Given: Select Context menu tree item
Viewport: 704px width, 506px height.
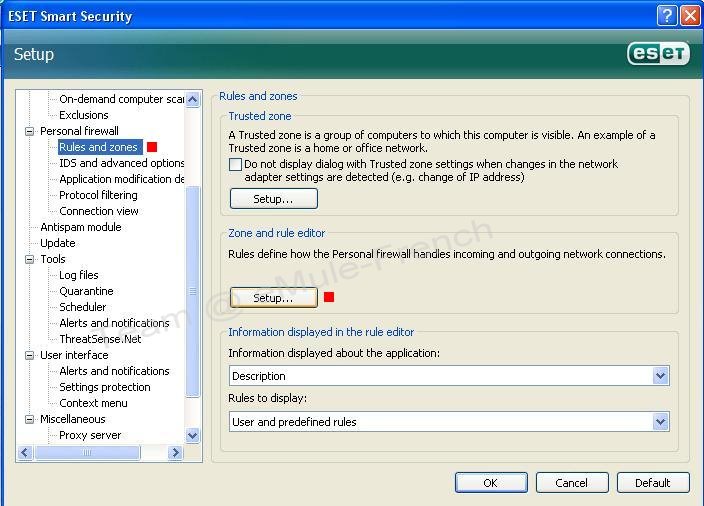Looking at the screenshot, I should click(93, 403).
